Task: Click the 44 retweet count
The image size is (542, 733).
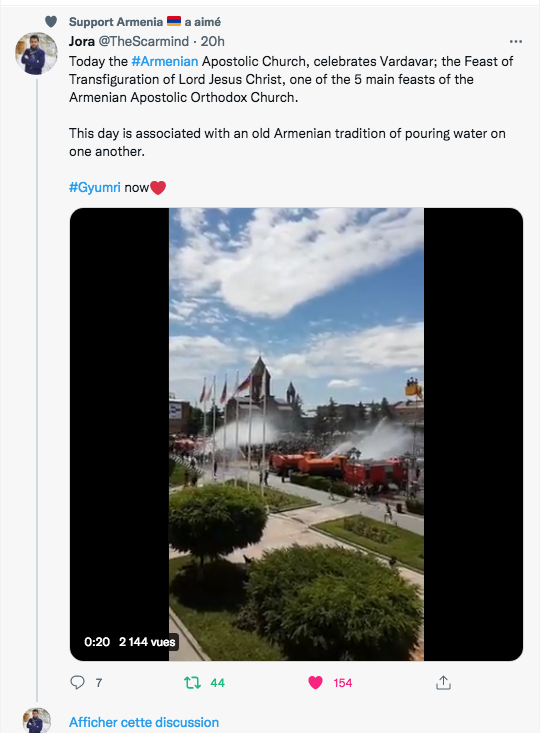Action: [217, 683]
